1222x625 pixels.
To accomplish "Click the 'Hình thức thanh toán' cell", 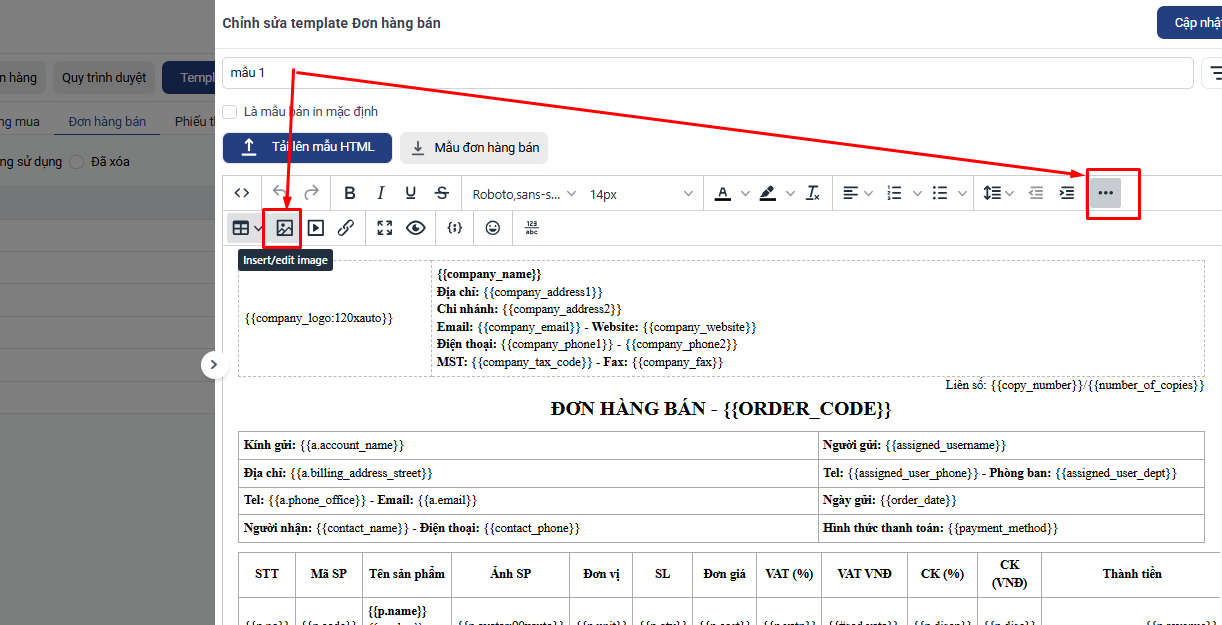I will (x=1011, y=528).
